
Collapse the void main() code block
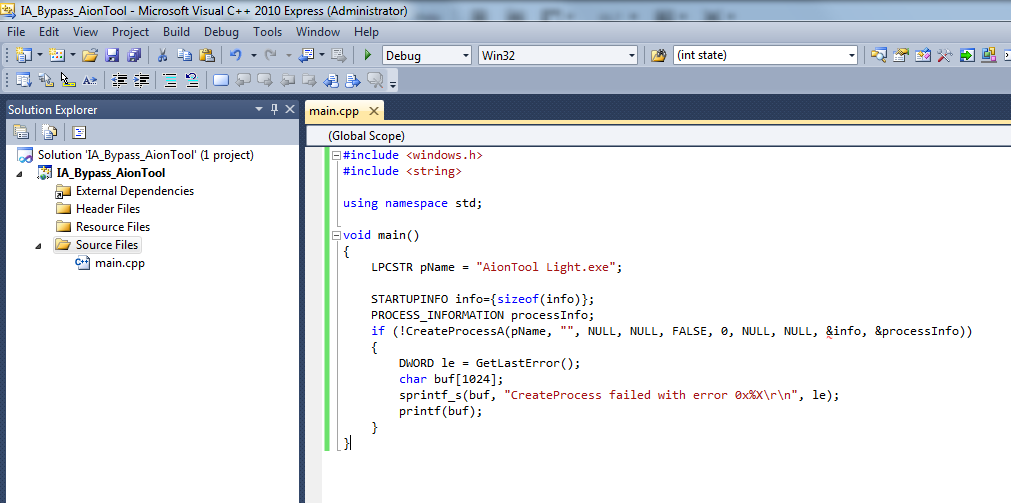pyautogui.click(x=336, y=235)
